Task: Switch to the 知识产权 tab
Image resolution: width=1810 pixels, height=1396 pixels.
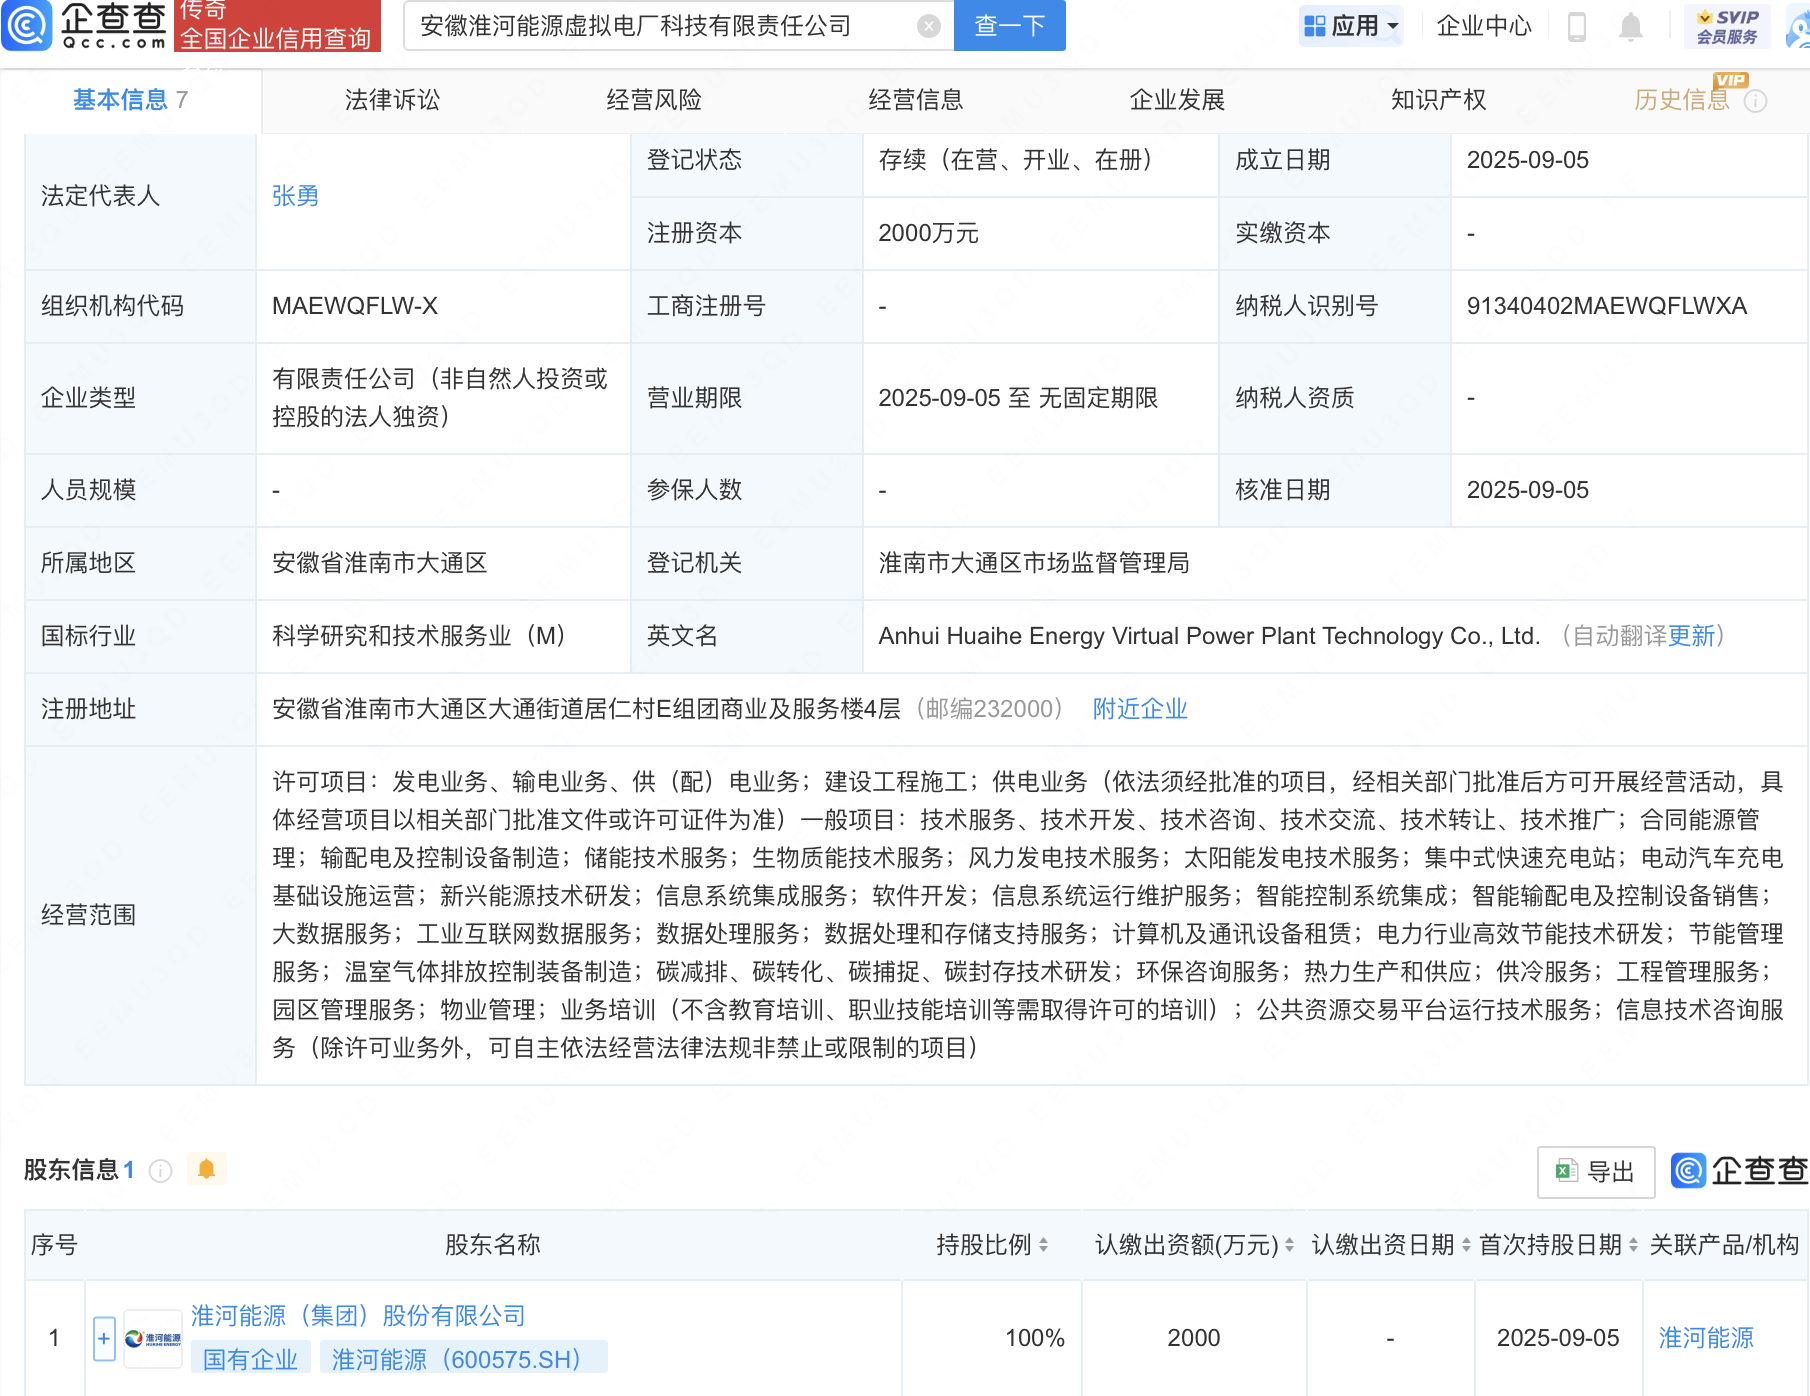Action: (1438, 100)
